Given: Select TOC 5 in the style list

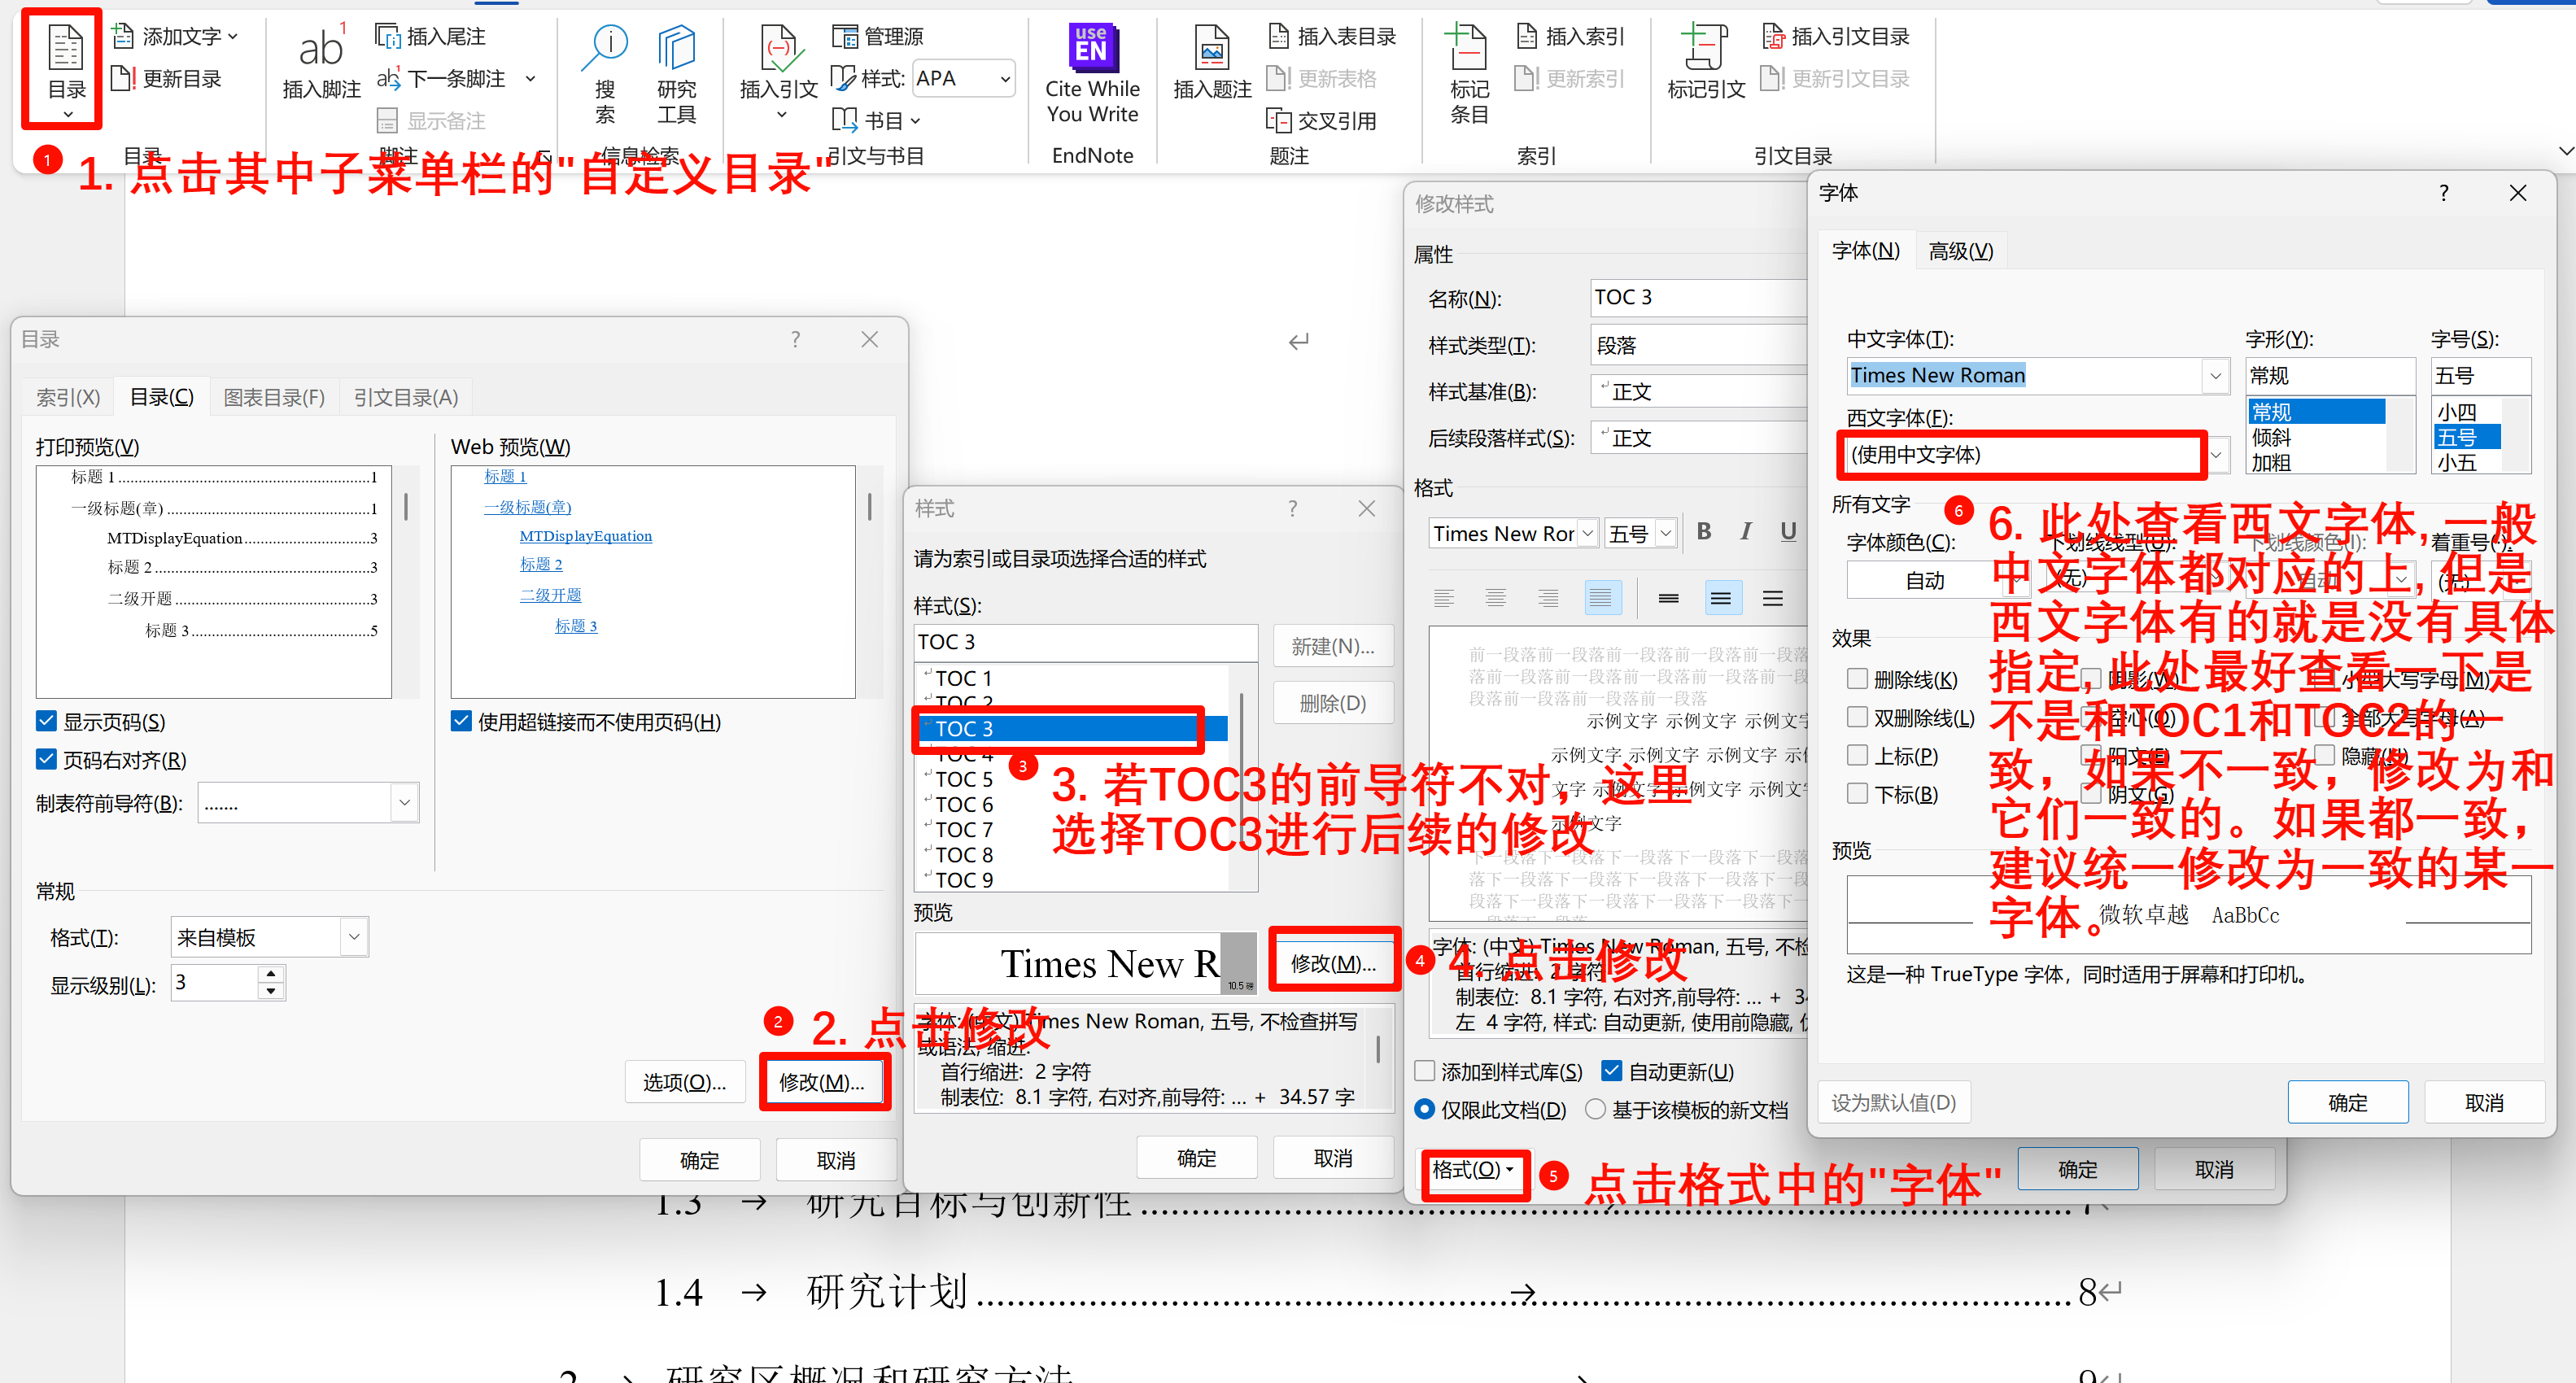Looking at the screenshot, I should click(x=964, y=779).
